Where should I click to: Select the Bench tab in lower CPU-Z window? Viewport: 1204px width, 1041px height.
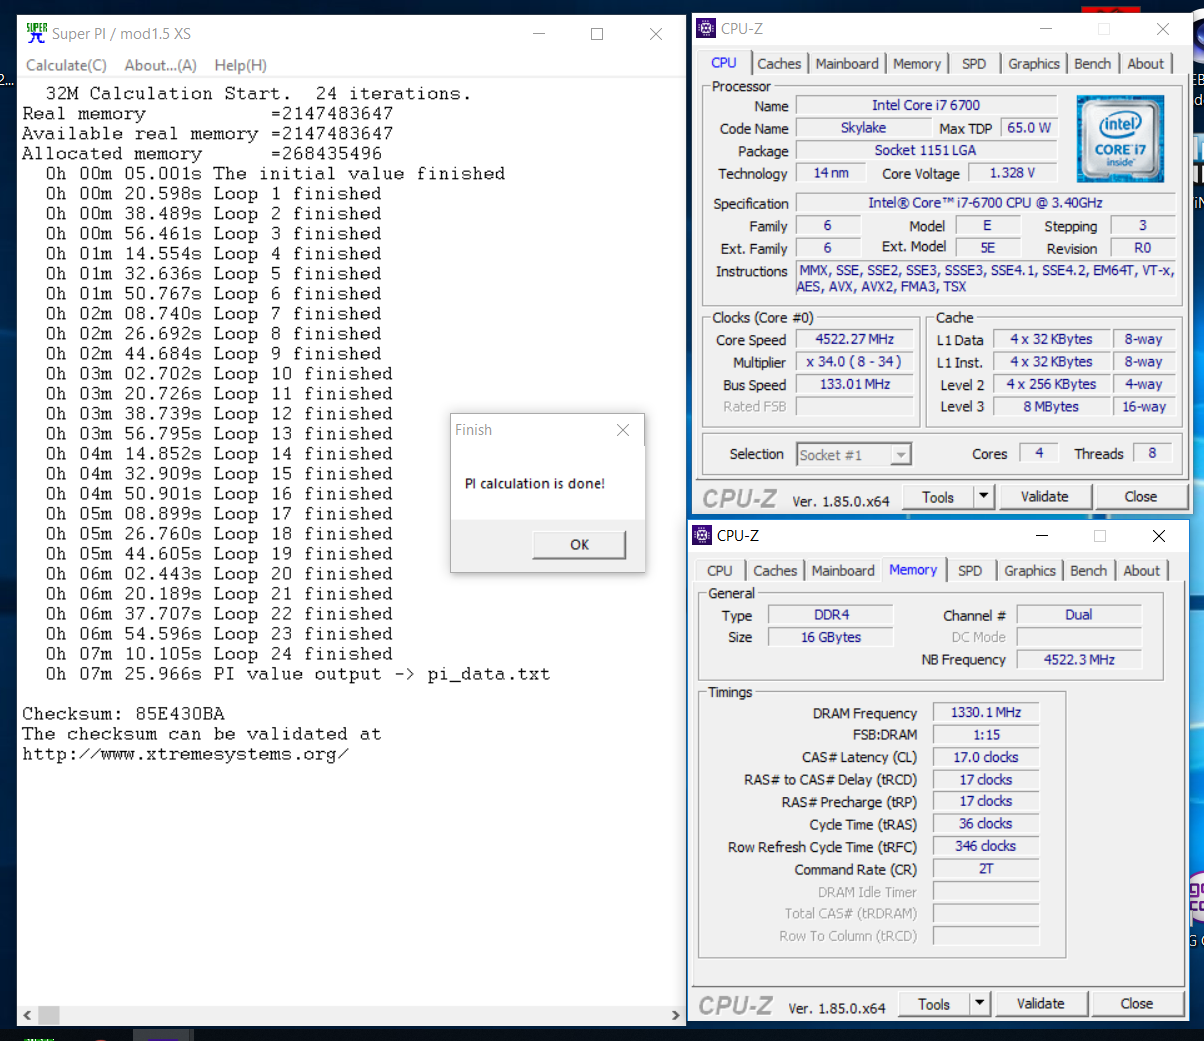coord(1089,570)
